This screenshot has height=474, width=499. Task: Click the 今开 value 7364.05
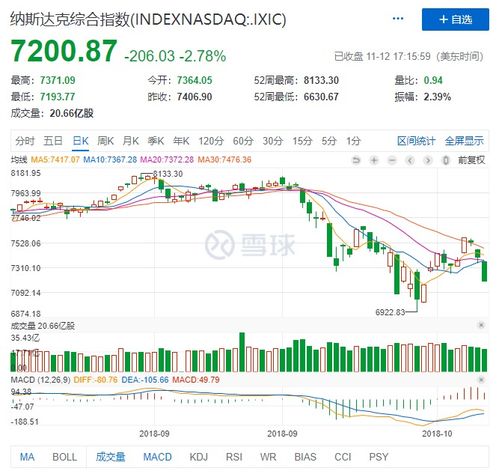tap(195, 80)
